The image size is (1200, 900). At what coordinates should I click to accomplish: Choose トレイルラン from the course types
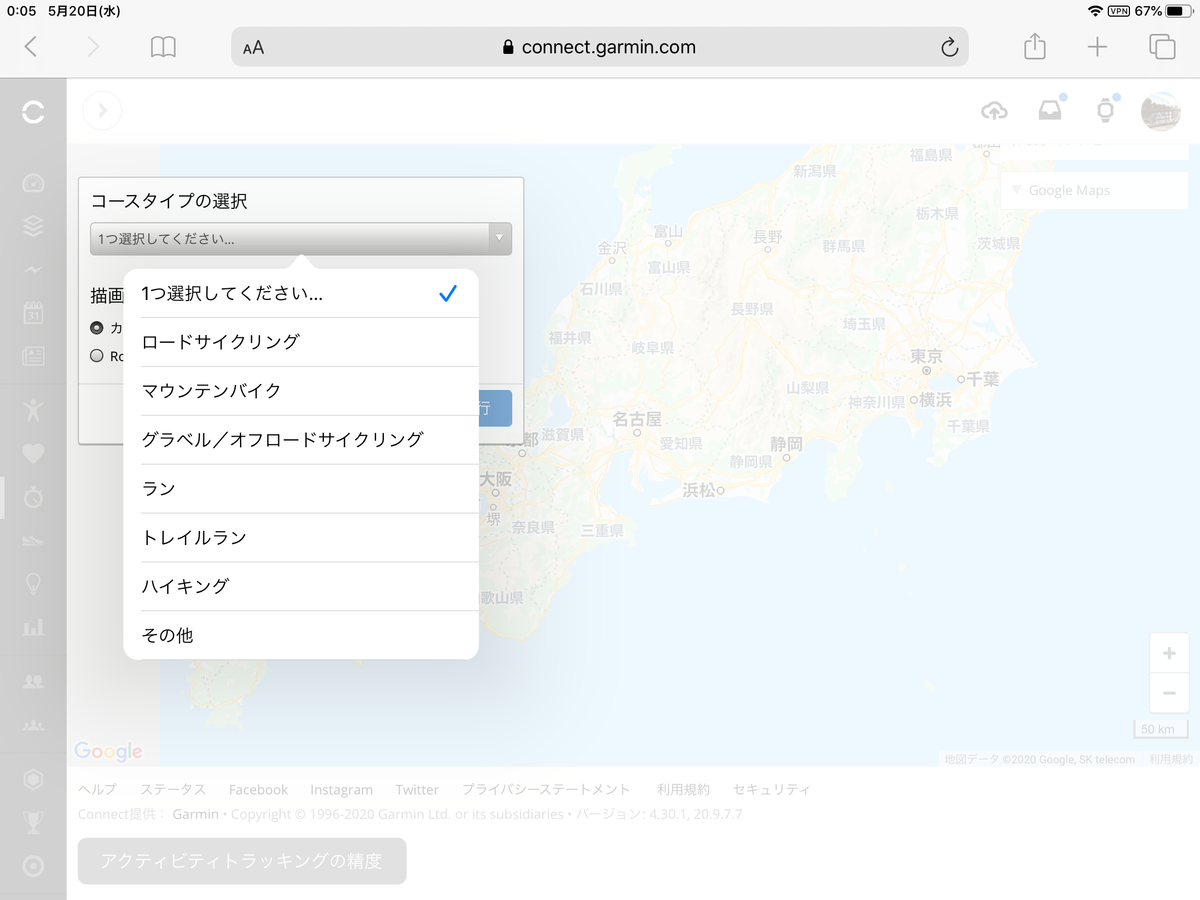click(301, 538)
